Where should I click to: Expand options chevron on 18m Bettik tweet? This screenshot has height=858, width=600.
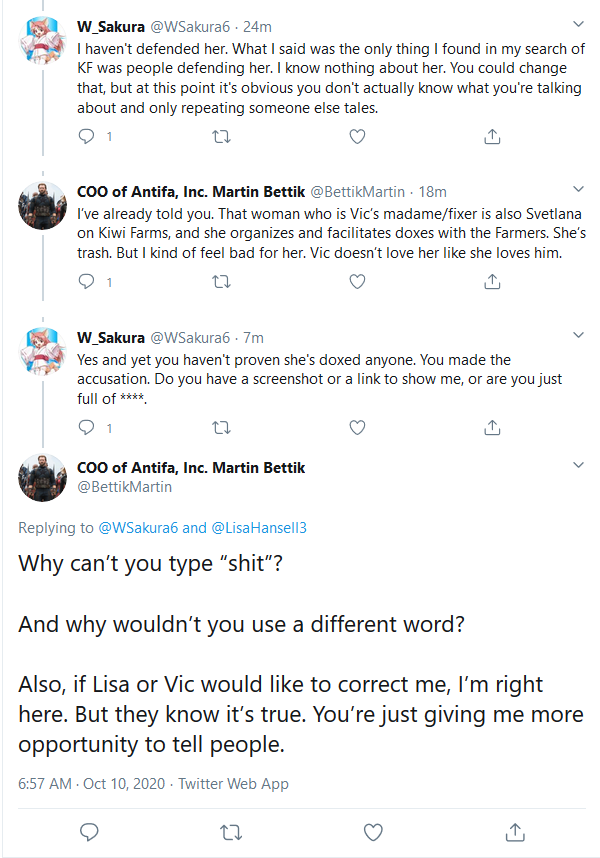(578, 189)
